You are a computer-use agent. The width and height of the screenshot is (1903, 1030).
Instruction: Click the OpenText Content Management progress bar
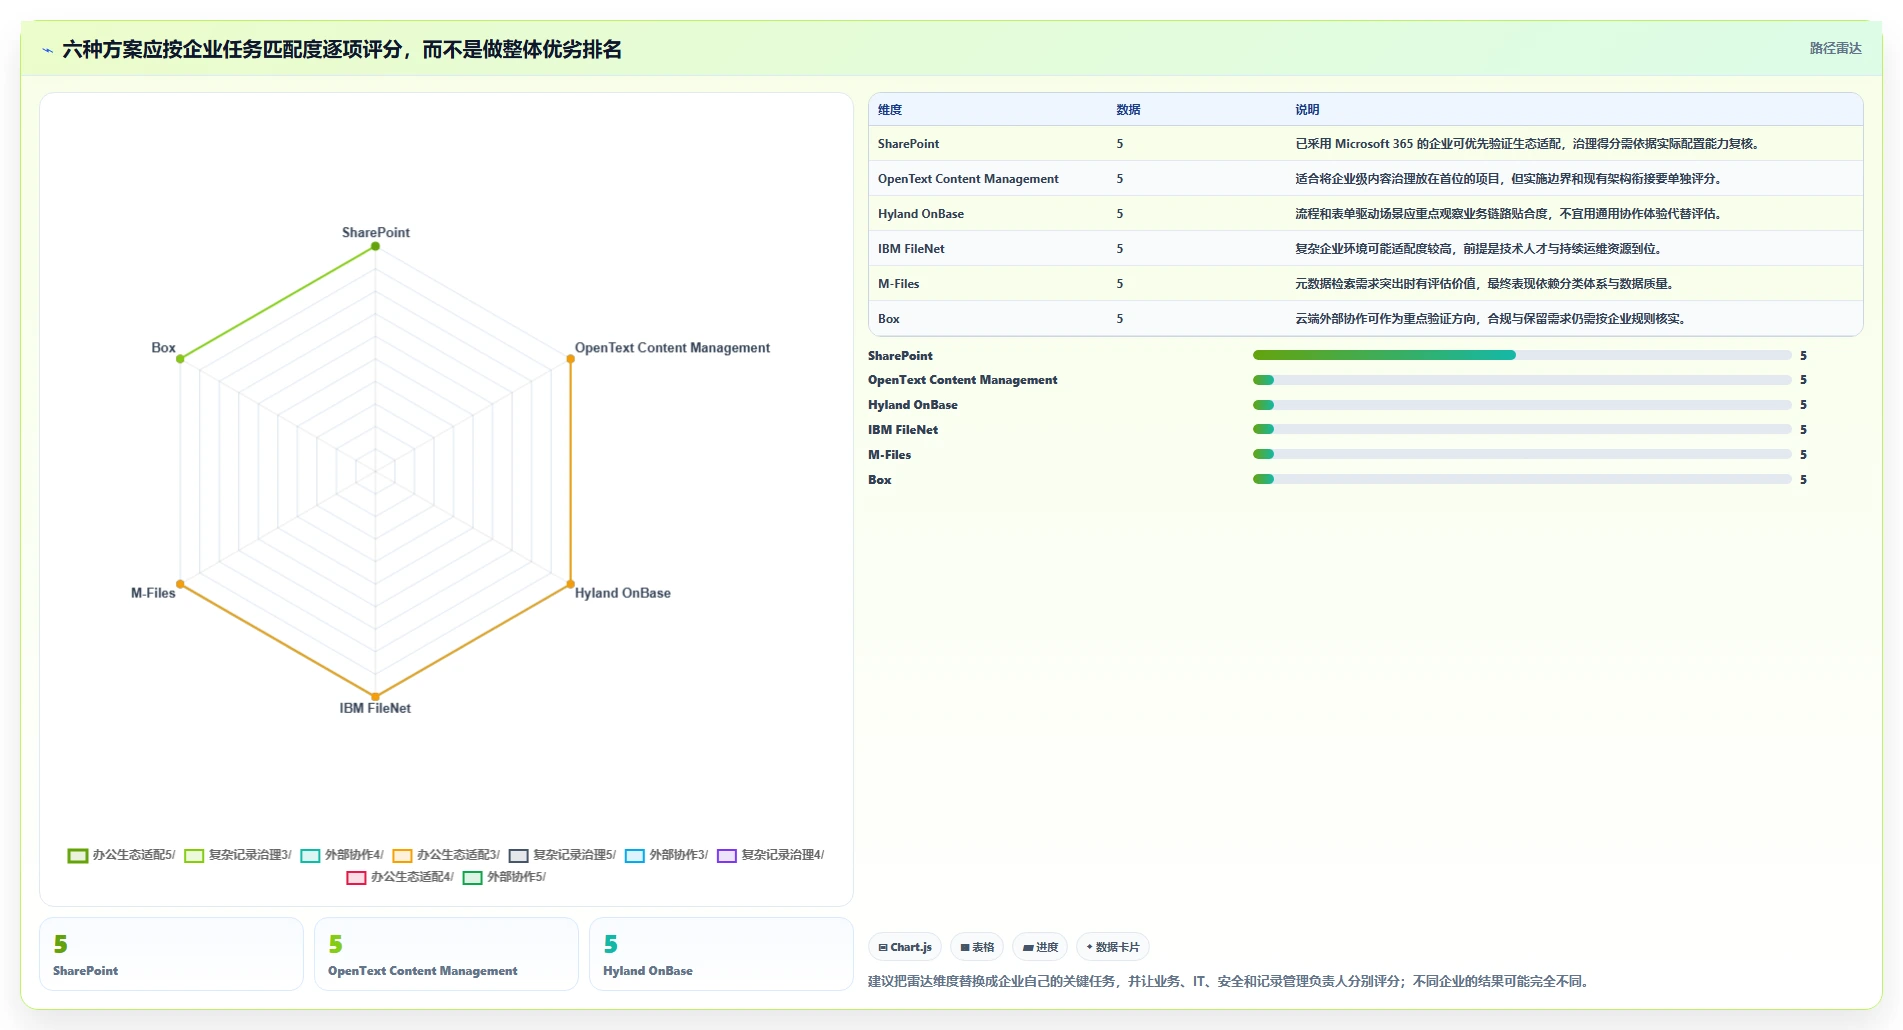coord(1522,380)
